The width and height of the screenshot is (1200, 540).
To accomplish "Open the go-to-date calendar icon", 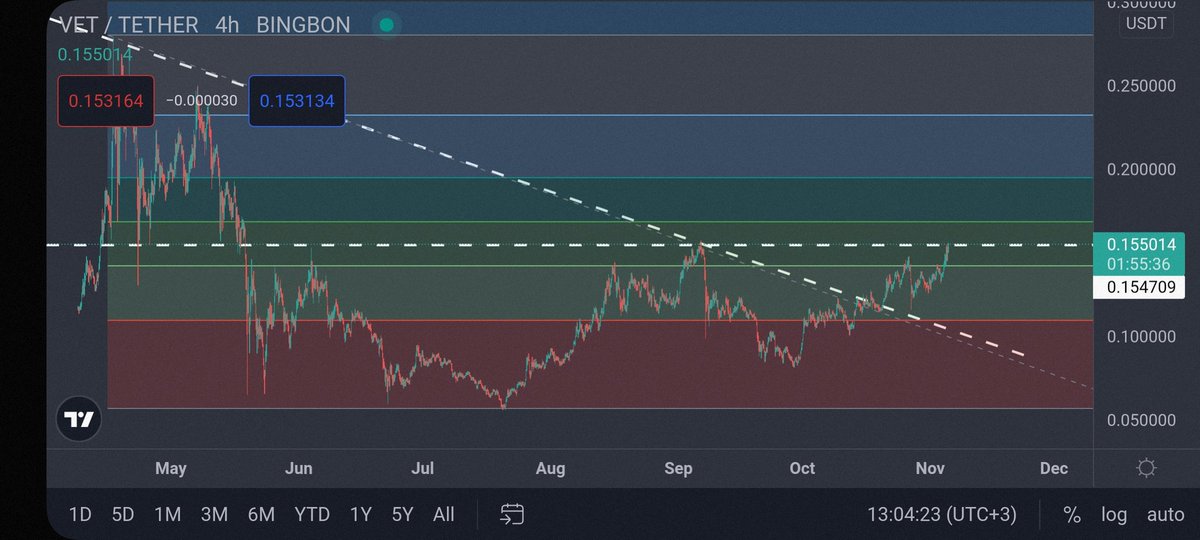I will coord(512,515).
